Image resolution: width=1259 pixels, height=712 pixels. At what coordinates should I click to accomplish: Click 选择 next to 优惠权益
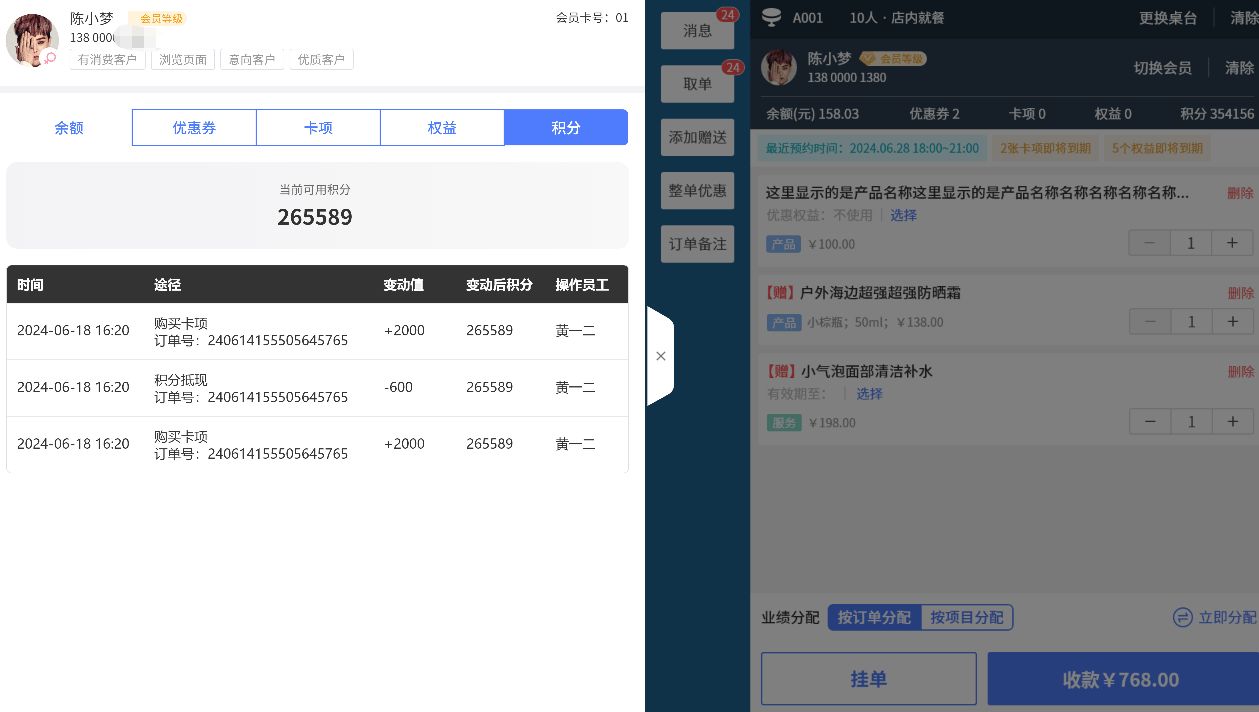click(x=904, y=215)
